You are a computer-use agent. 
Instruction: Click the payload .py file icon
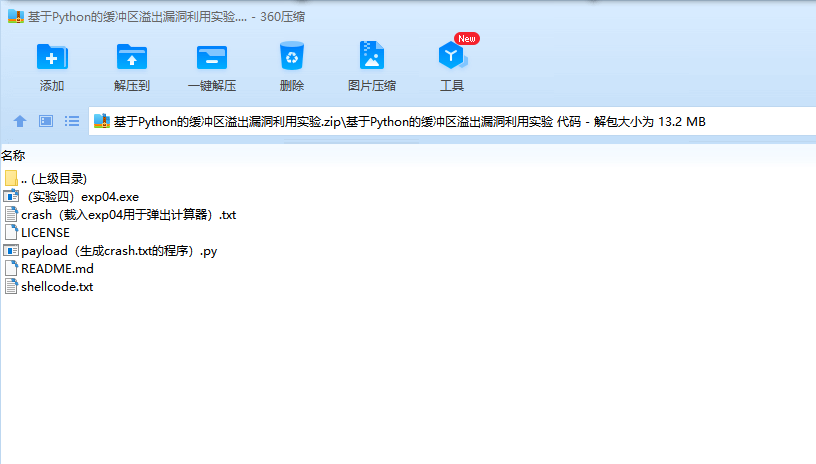[x=11, y=250]
